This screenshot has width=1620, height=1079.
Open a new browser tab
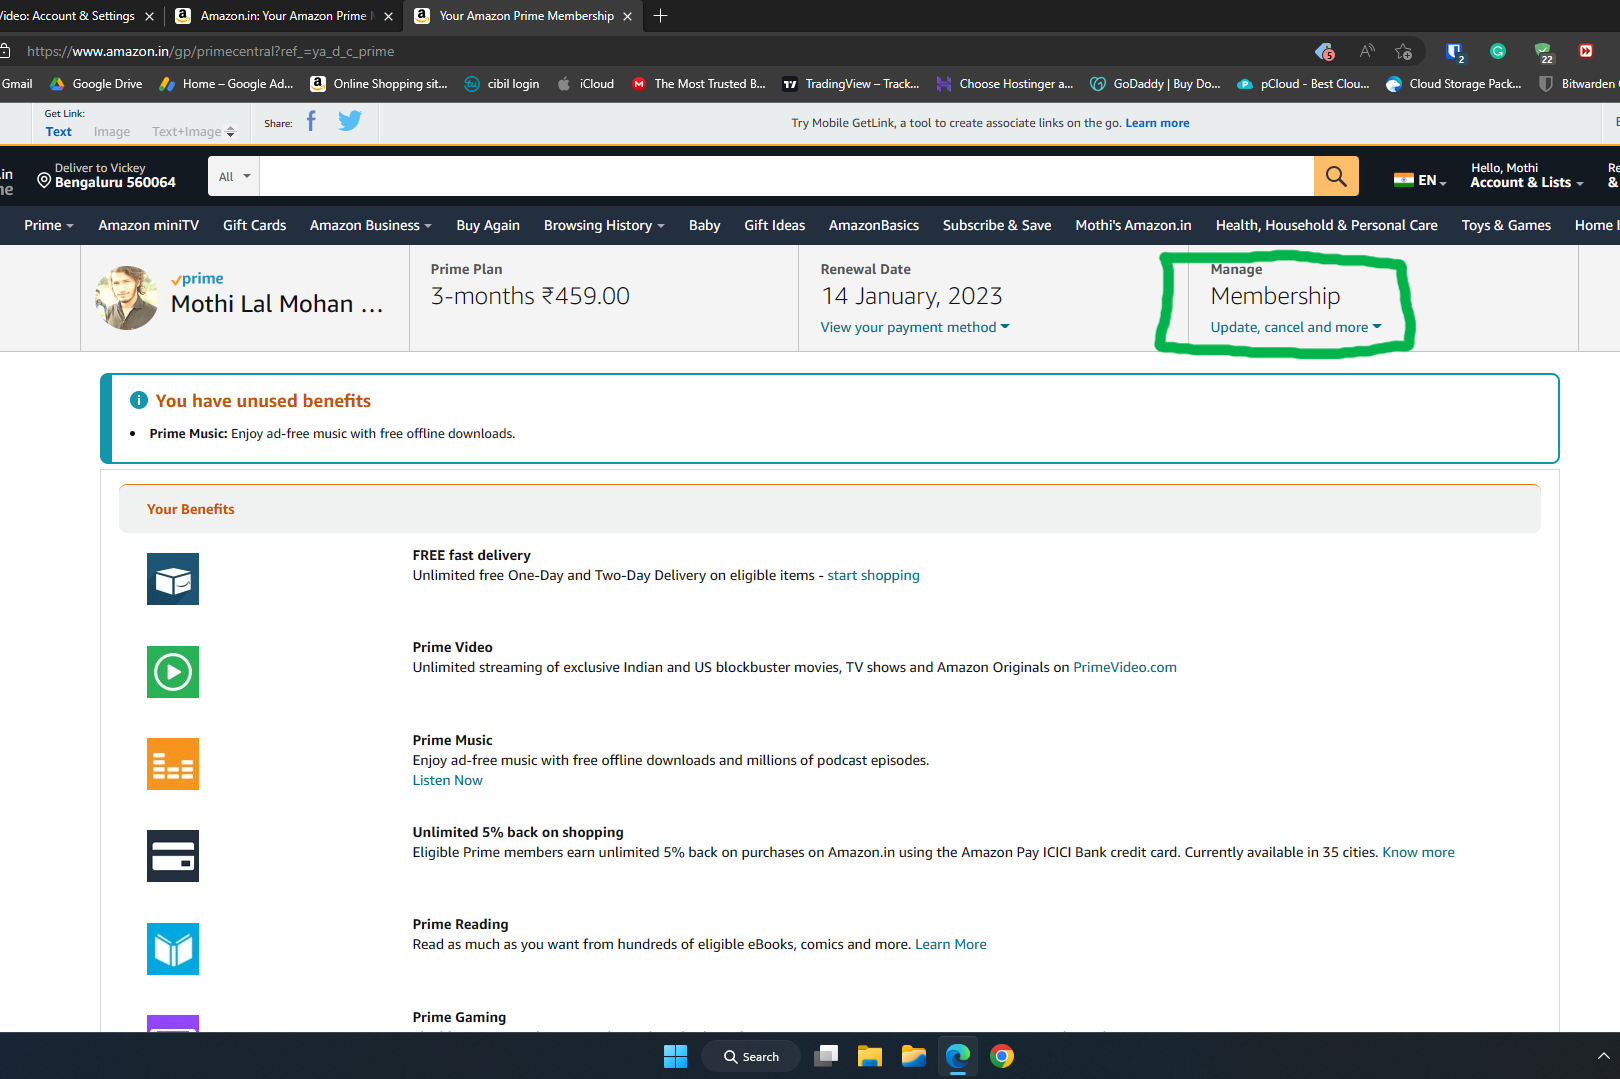(660, 15)
